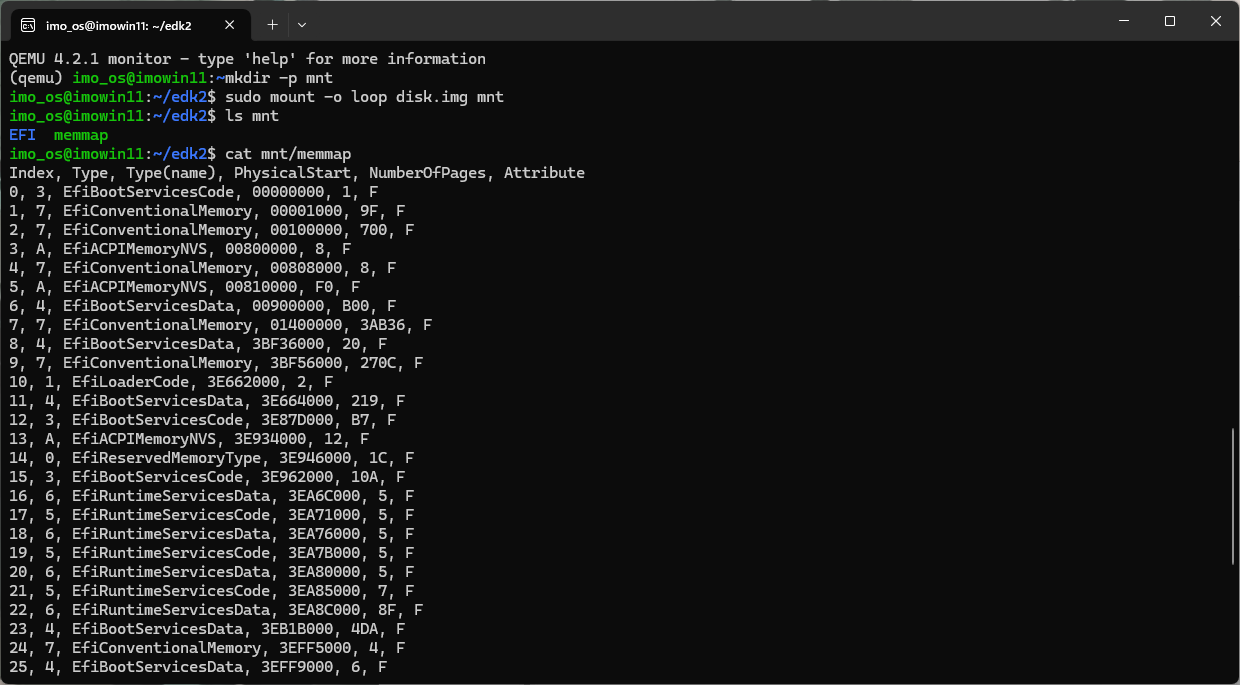This screenshot has width=1240, height=685.
Task: Close the terminal window
Action: (1215, 21)
